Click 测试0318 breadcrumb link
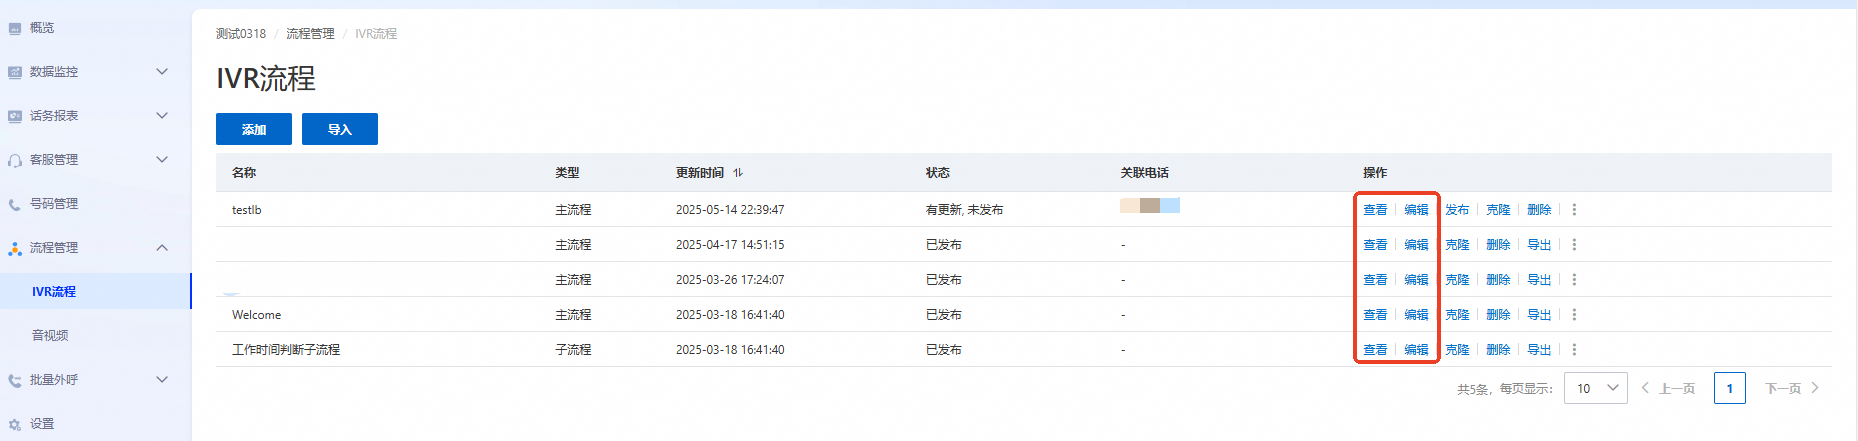This screenshot has height=441, width=1858. coord(241,34)
